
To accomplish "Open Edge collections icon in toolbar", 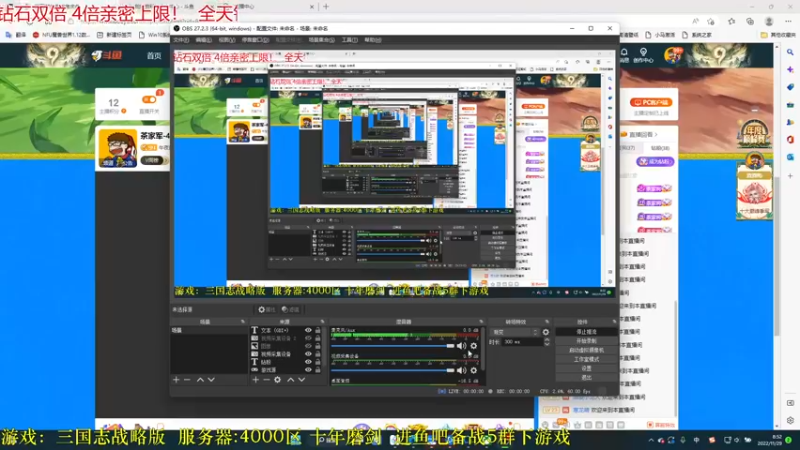I will coord(749,21).
